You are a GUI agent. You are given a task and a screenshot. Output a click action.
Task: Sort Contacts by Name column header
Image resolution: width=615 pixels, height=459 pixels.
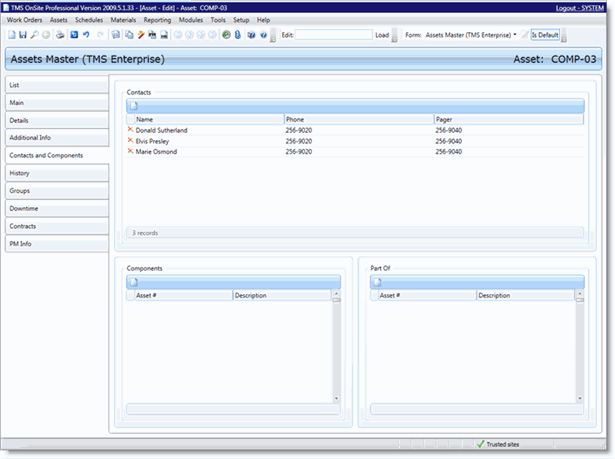209,119
